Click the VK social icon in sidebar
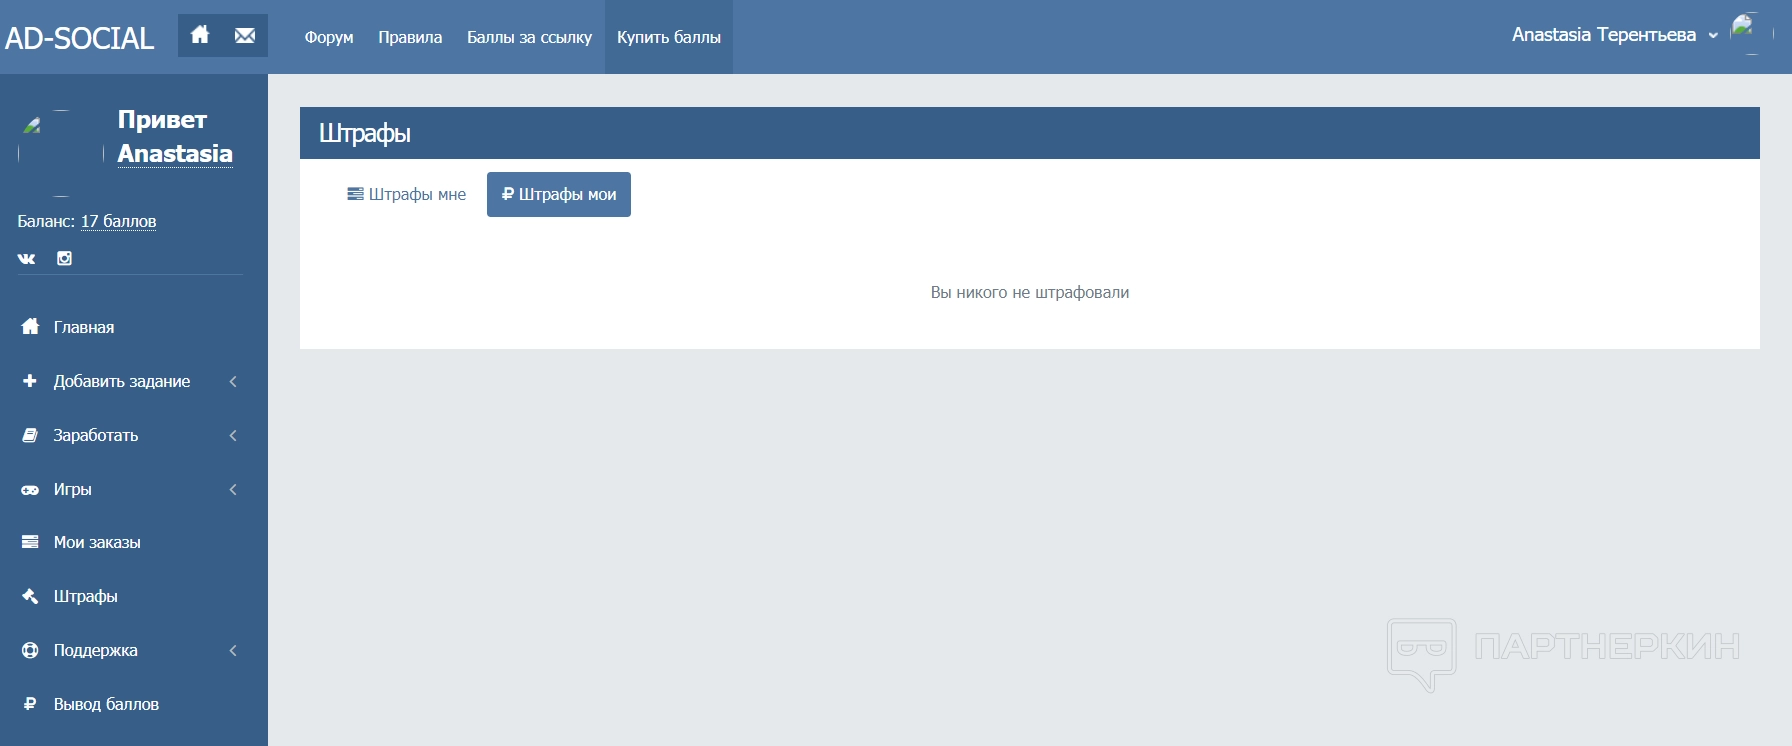The height and width of the screenshot is (746, 1792). 26,258
